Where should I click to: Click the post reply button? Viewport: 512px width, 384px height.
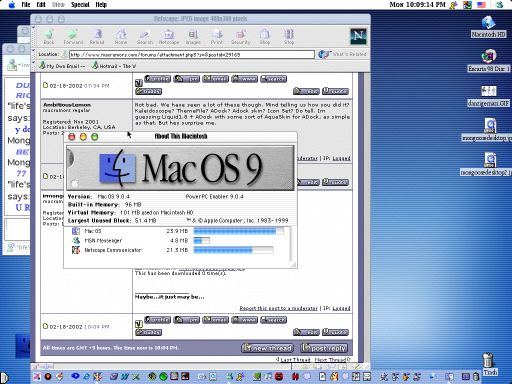(324, 348)
